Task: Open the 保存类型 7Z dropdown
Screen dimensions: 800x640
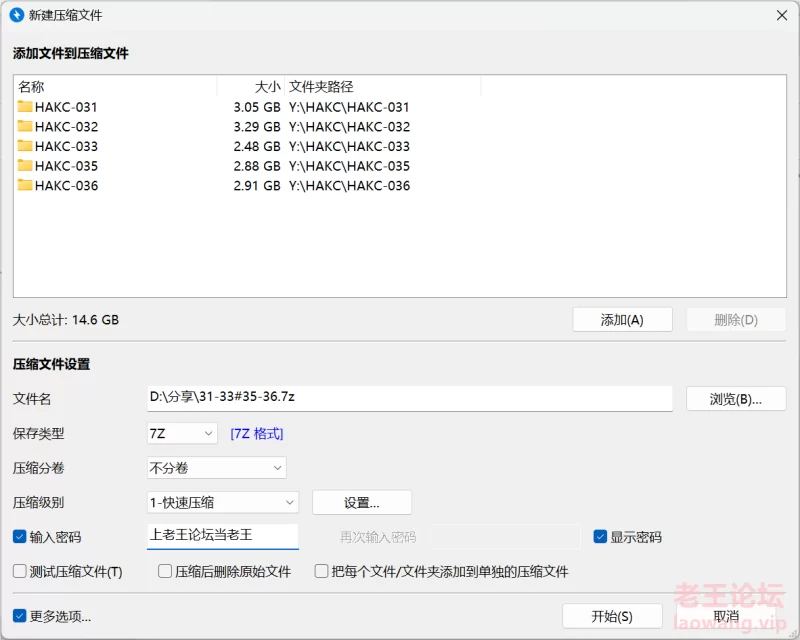Action: [x=182, y=434]
